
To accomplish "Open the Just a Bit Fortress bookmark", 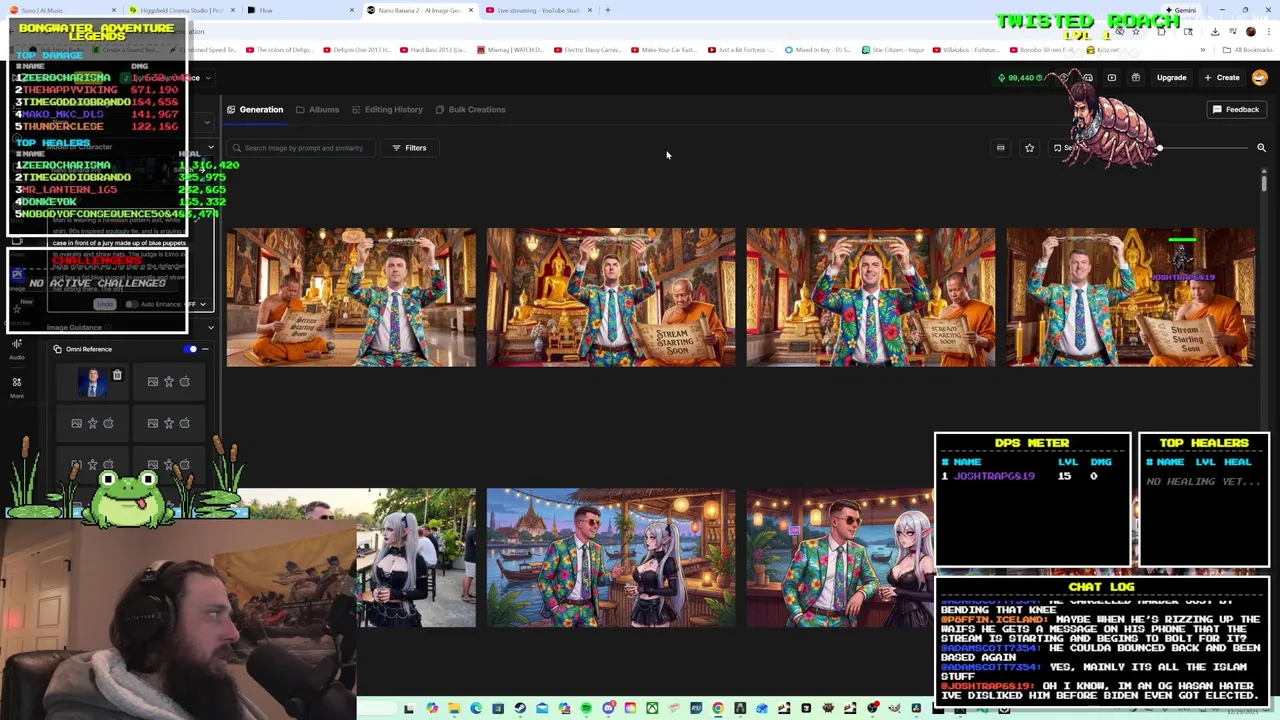I will [x=740, y=49].
